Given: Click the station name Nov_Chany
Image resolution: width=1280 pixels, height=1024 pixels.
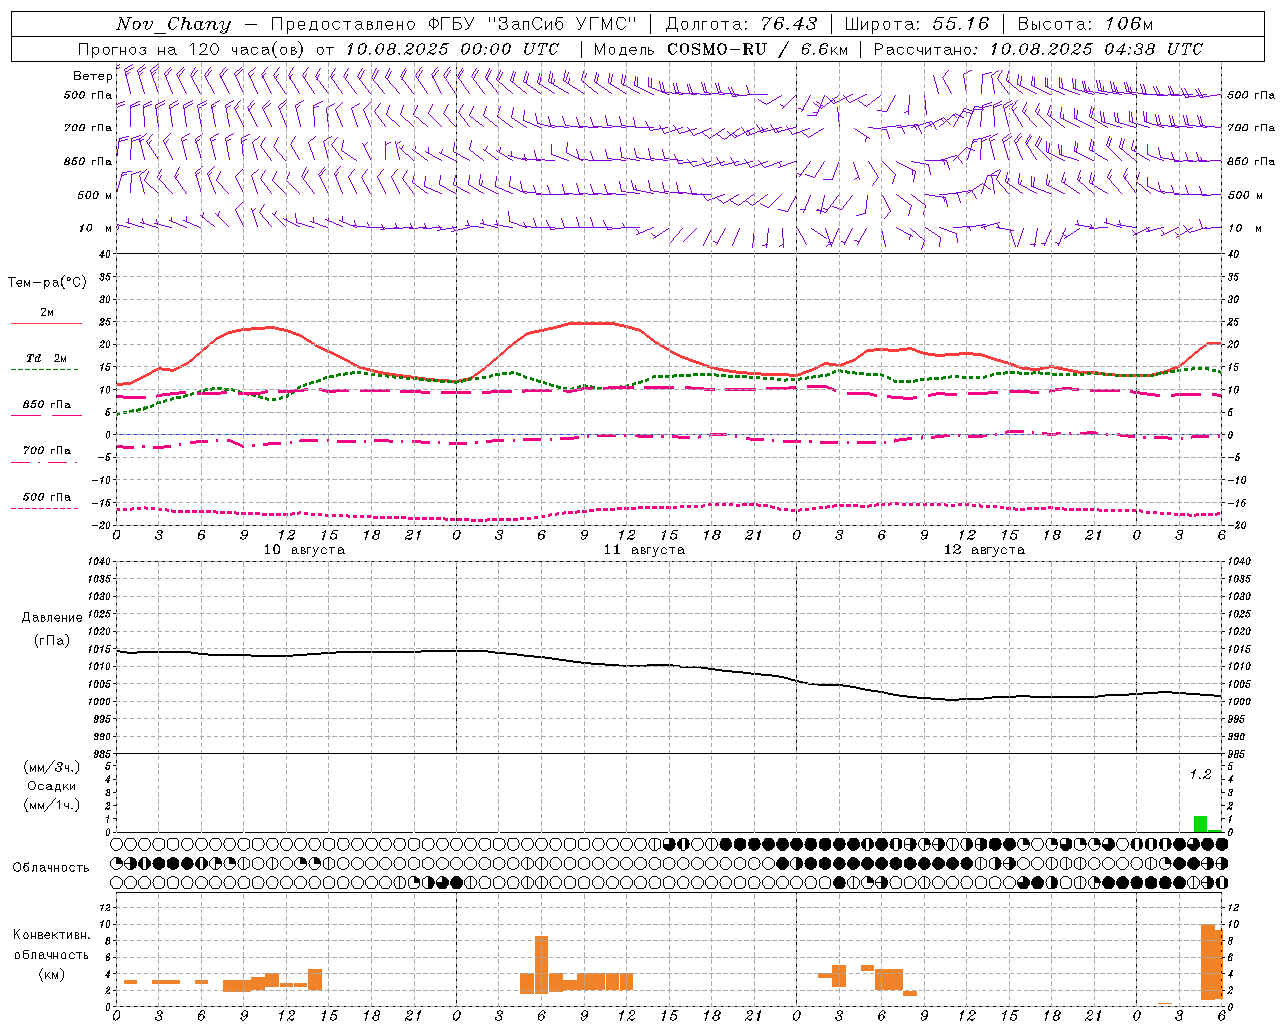Looking at the screenshot, I should click(173, 24).
